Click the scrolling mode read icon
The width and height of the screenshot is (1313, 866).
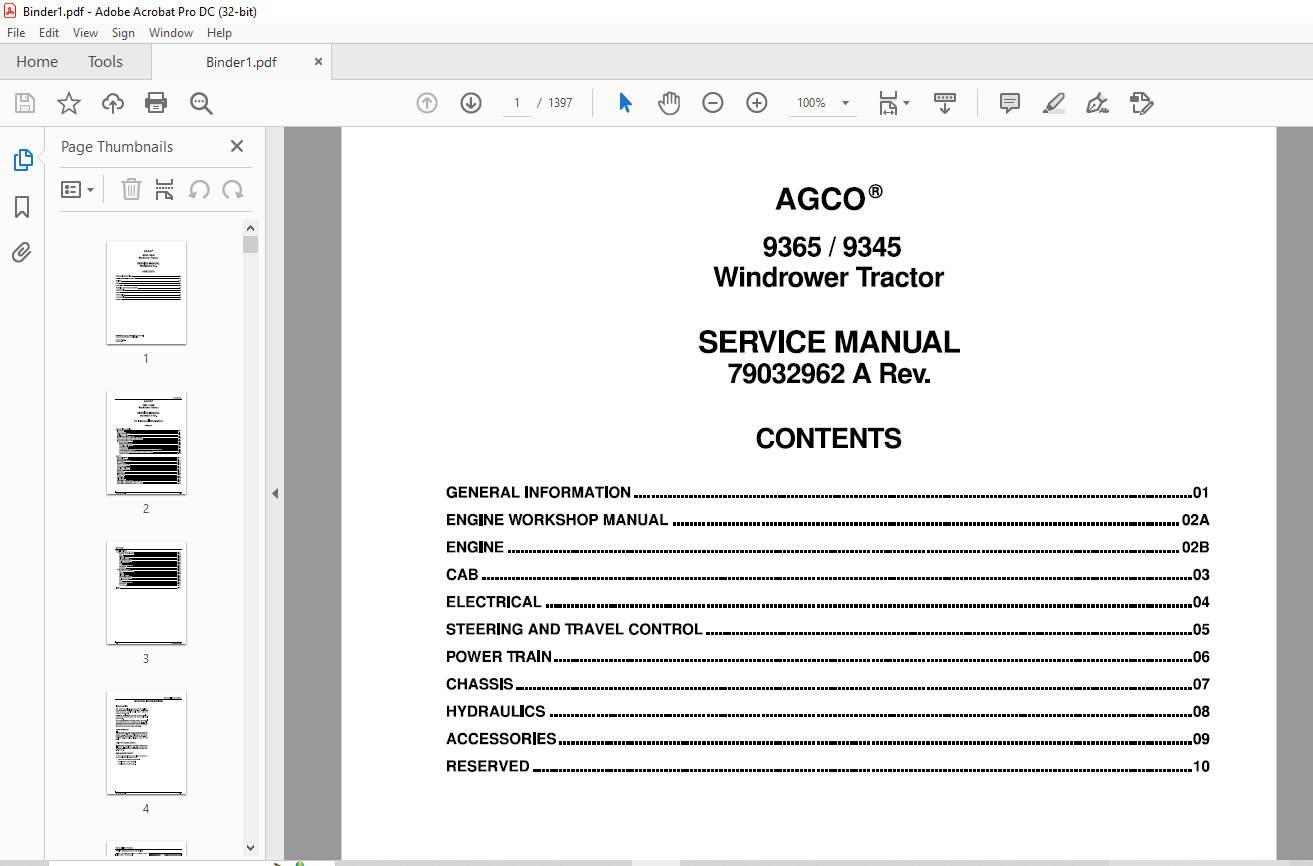(945, 103)
